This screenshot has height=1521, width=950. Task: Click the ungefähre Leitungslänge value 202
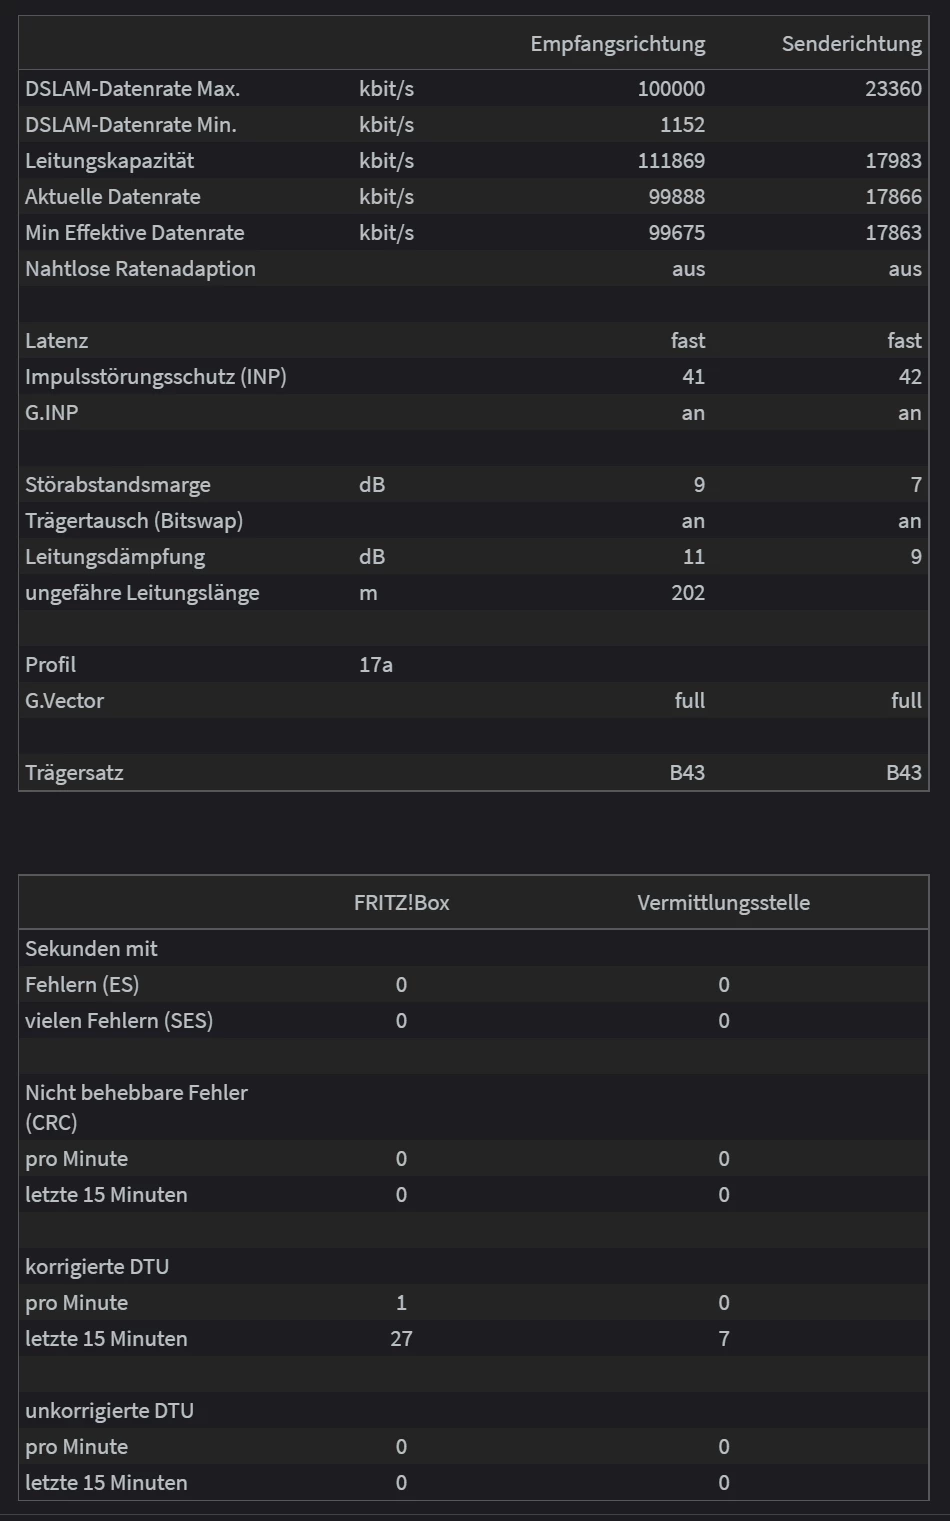point(688,593)
